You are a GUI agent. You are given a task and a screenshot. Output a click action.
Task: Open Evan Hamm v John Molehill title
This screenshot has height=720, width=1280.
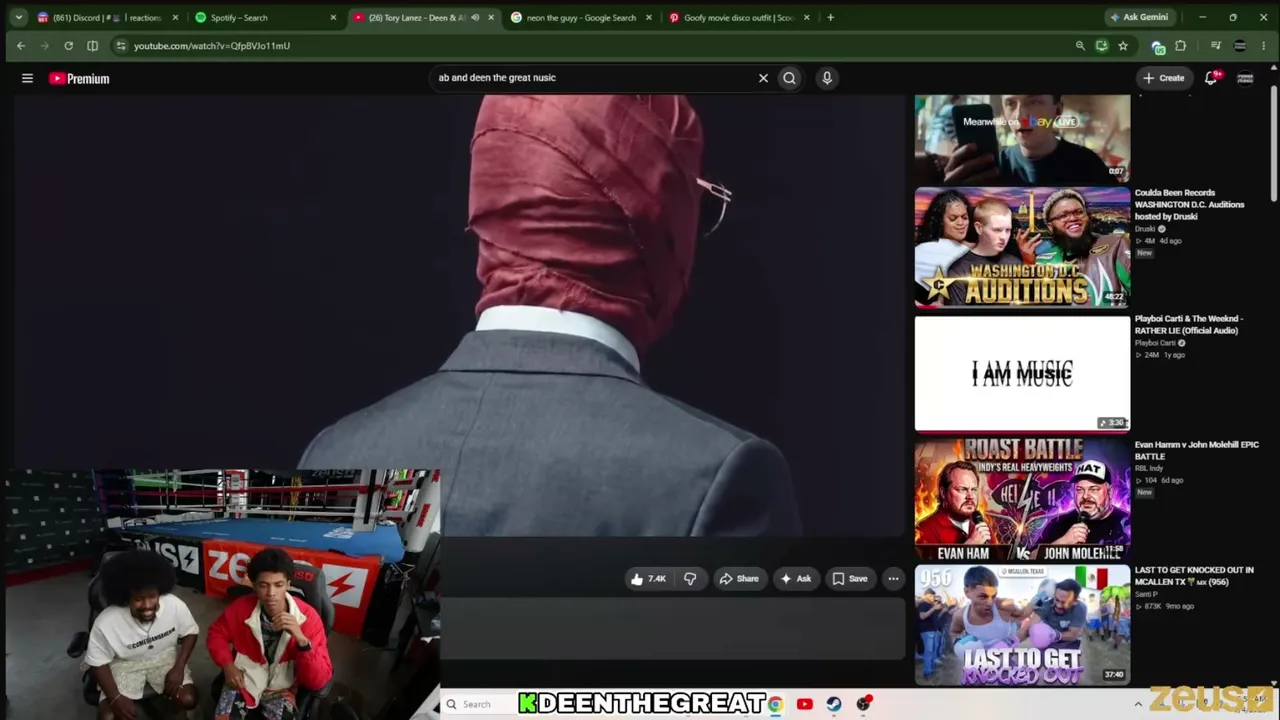click(x=1196, y=451)
